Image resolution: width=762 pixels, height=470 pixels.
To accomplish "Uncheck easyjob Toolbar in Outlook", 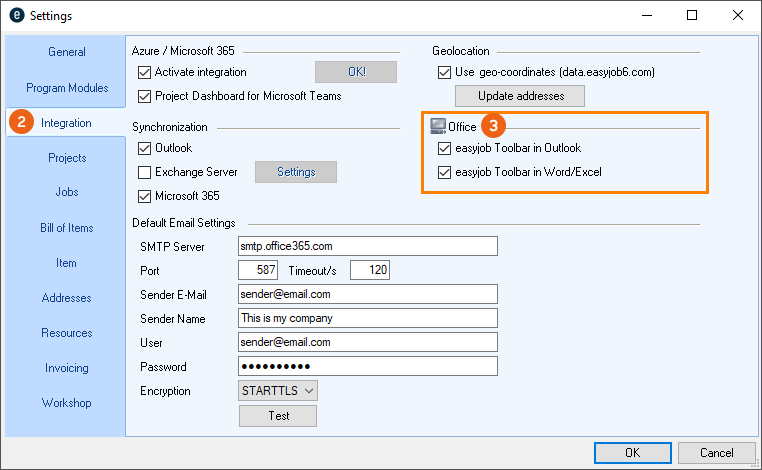I will click(x=445, y=148).
